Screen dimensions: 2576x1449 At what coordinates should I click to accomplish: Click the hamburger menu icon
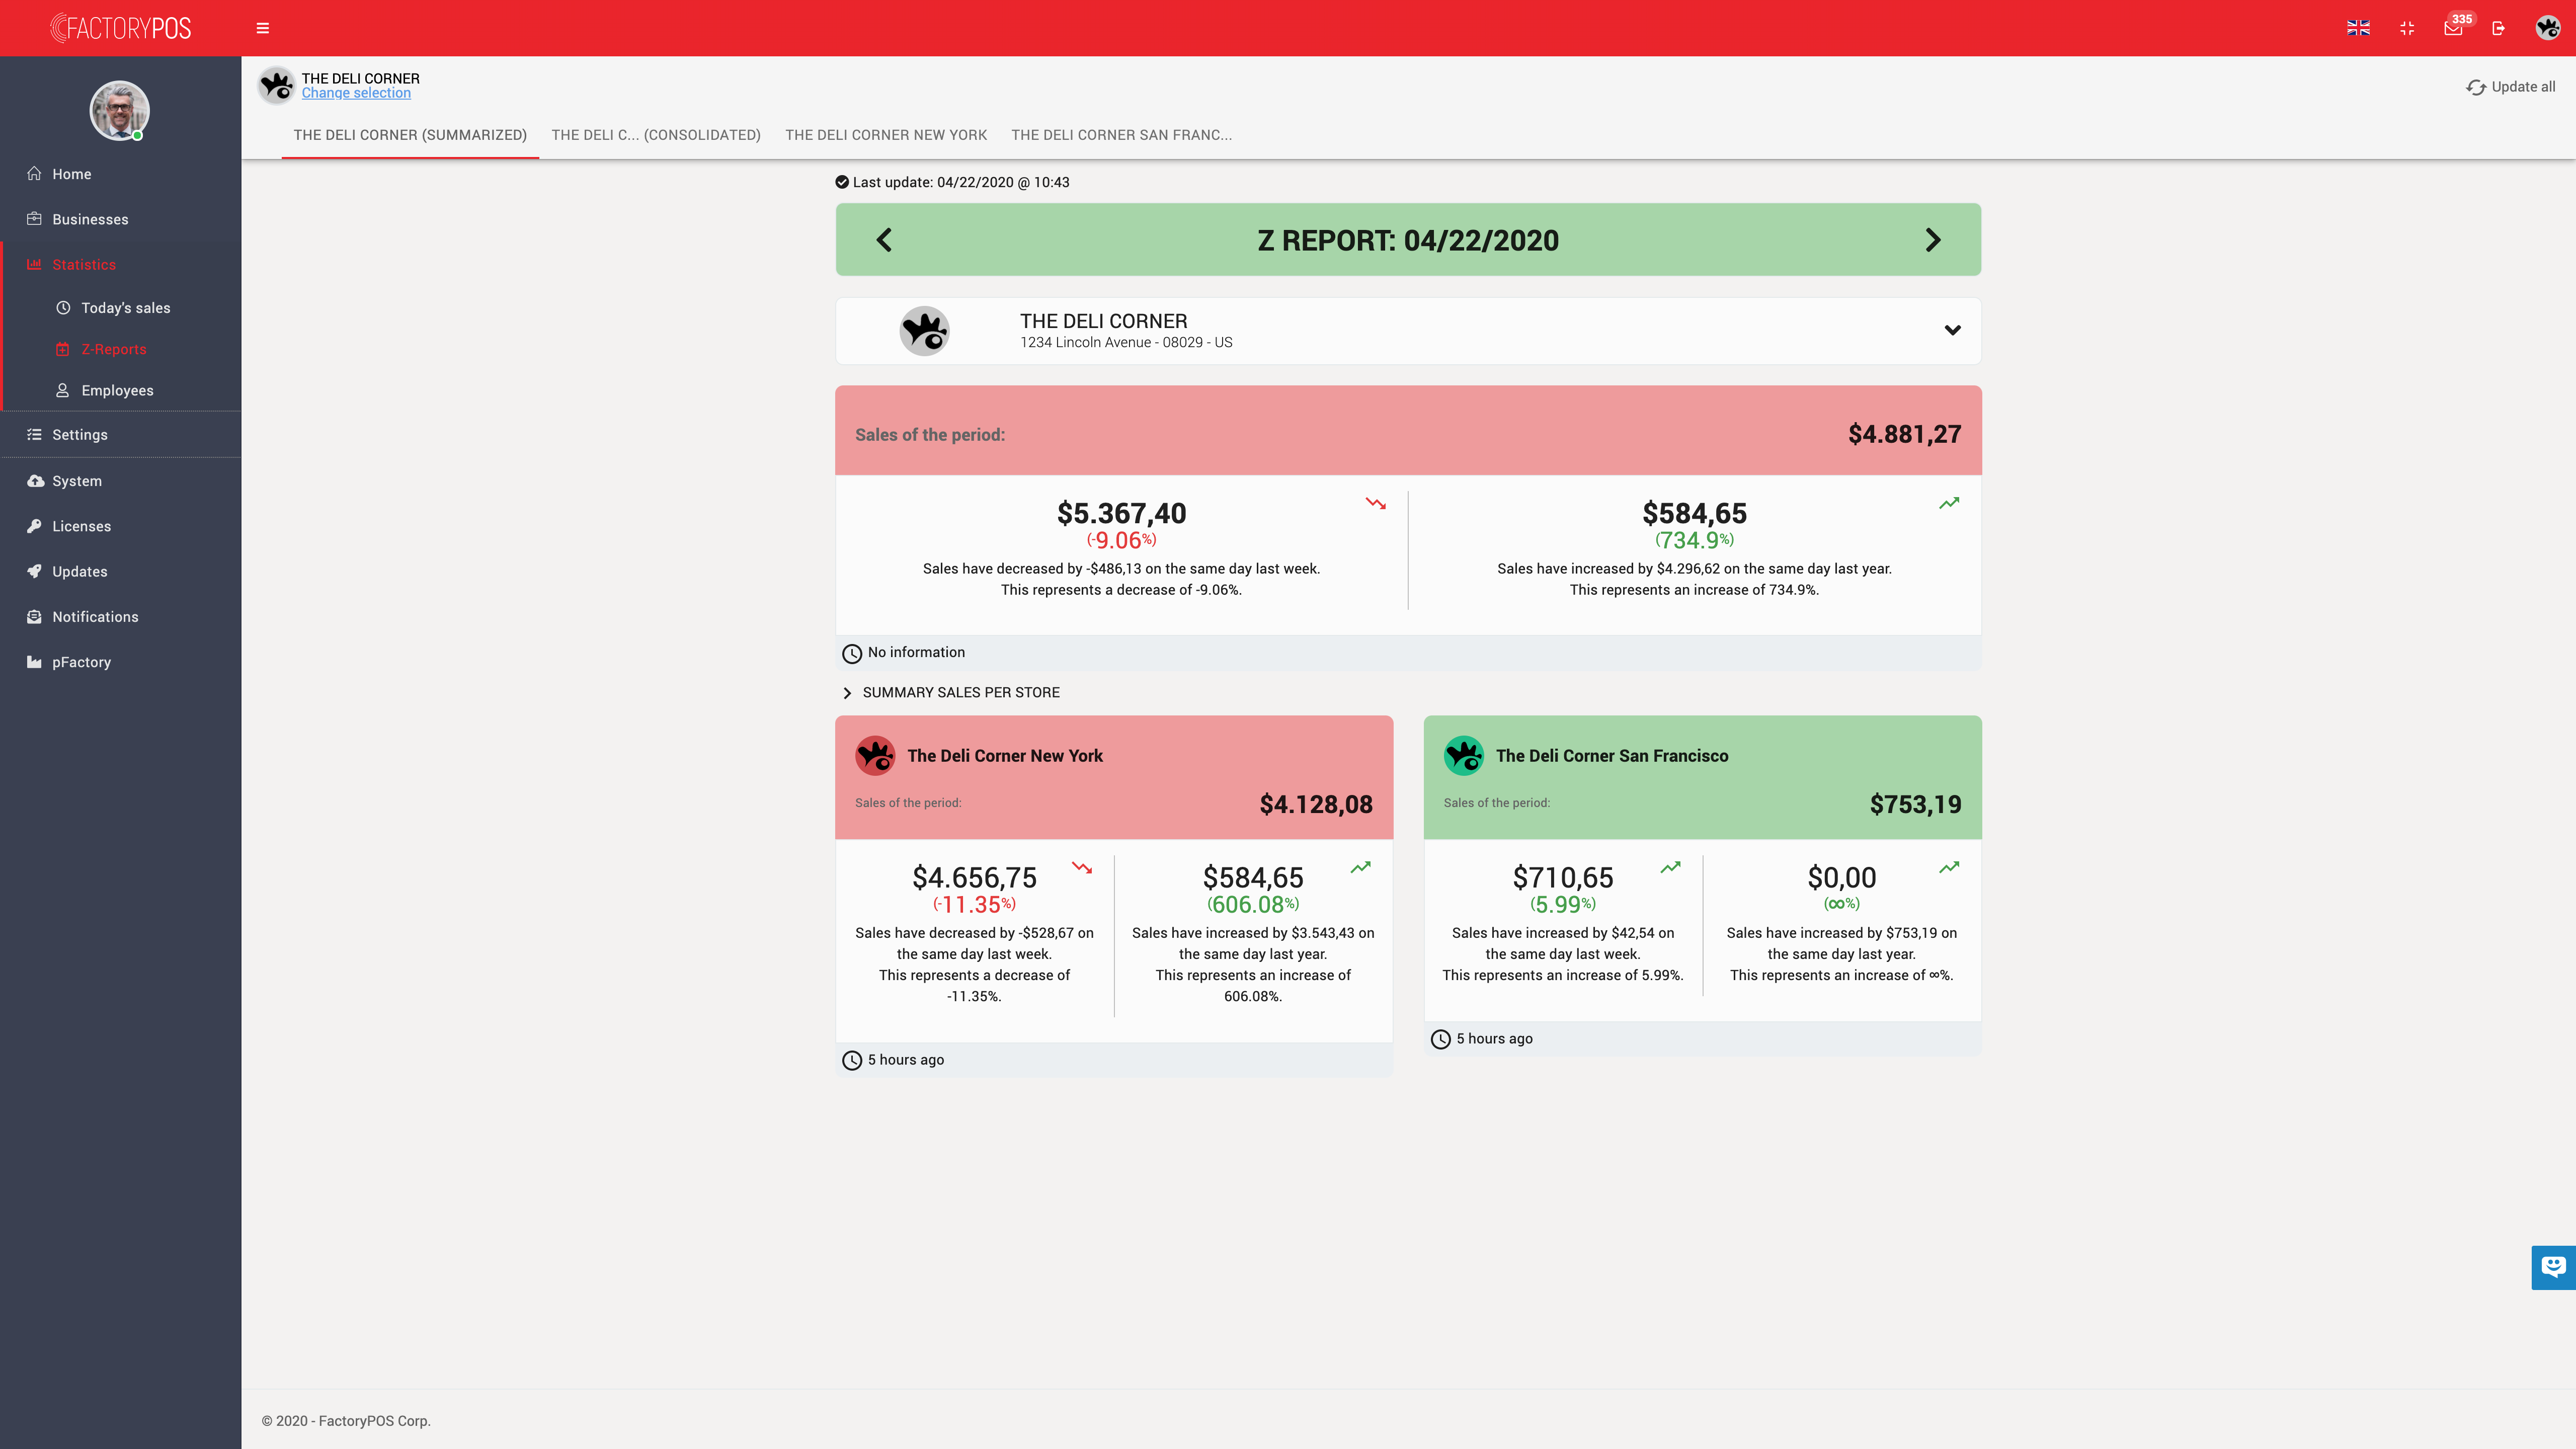pyautogui.click(x=263, y=28)
